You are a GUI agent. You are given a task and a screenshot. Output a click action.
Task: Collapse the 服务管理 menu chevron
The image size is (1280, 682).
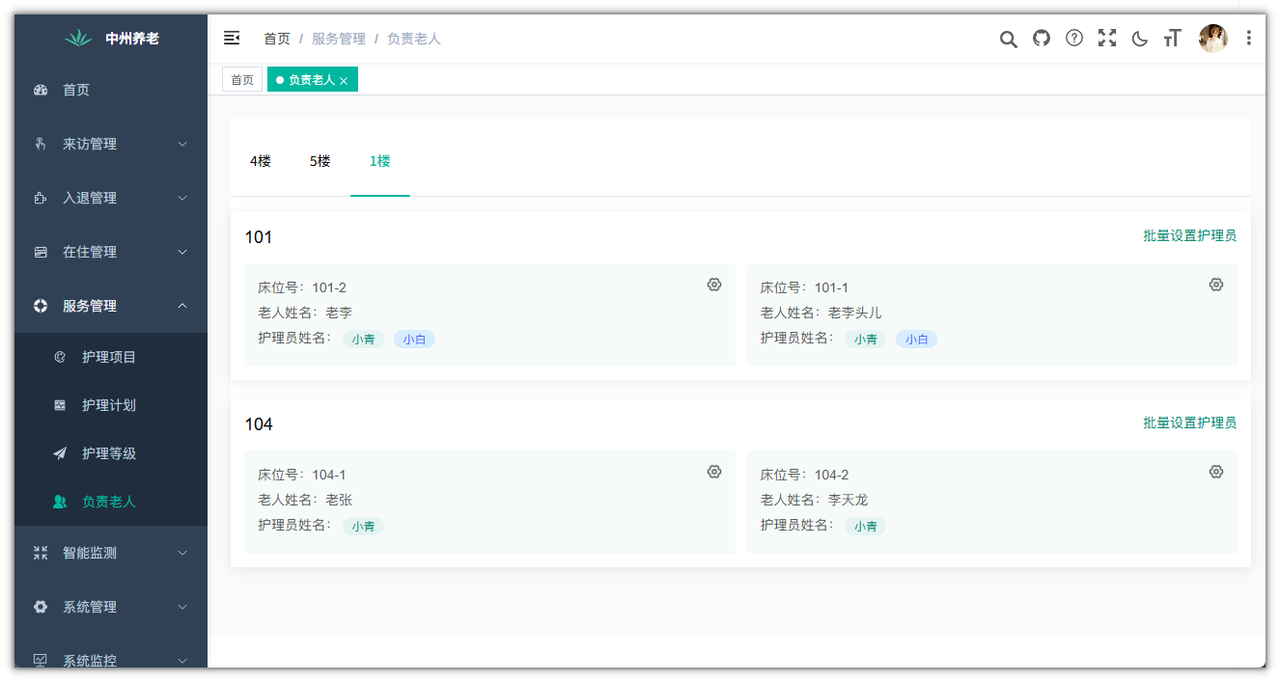coord(182,306)
